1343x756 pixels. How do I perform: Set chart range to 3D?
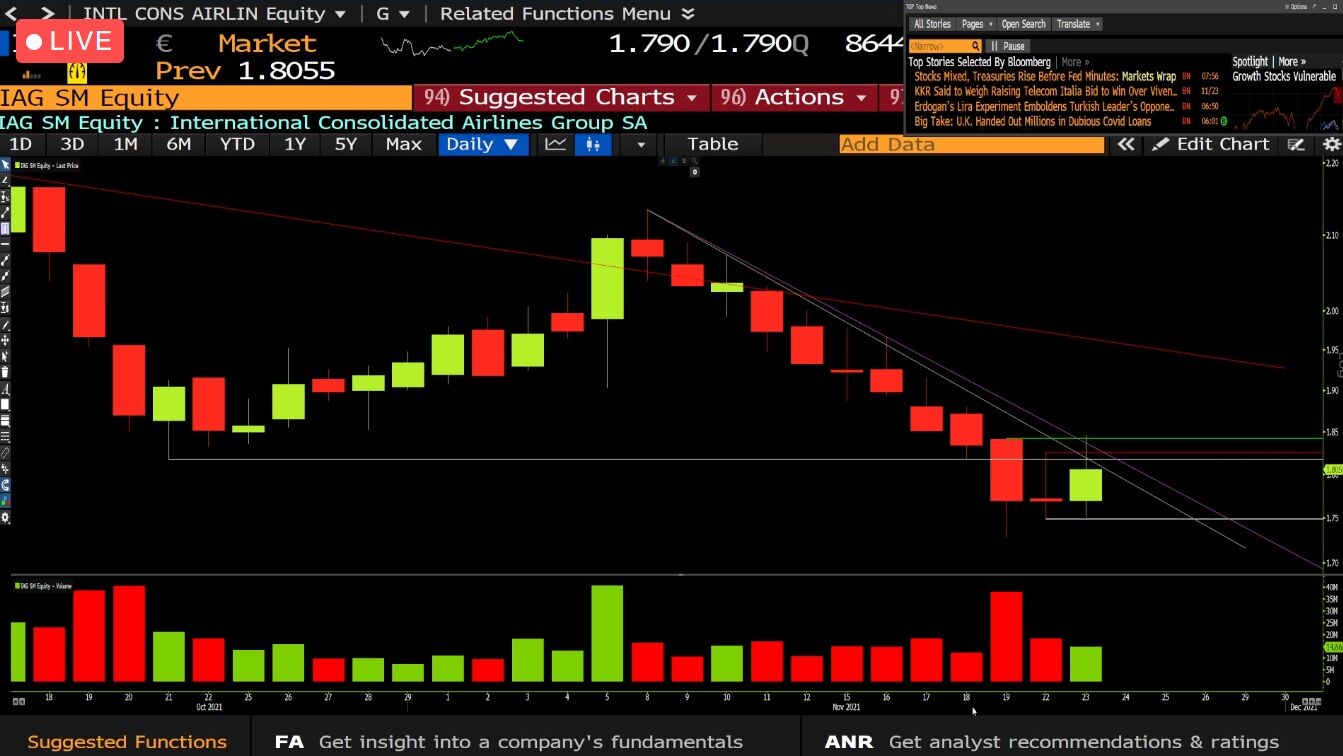(72, 144)
